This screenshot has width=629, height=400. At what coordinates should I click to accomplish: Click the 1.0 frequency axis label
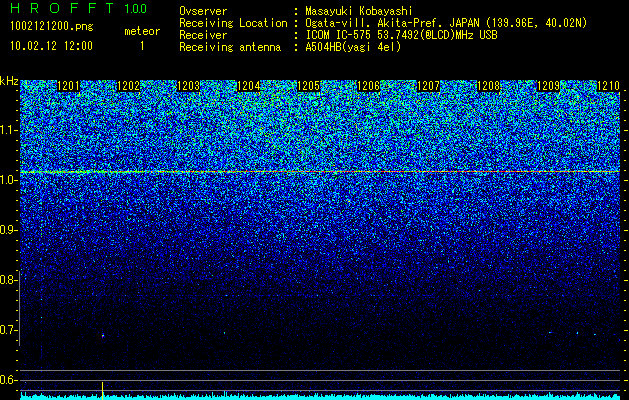9,181
